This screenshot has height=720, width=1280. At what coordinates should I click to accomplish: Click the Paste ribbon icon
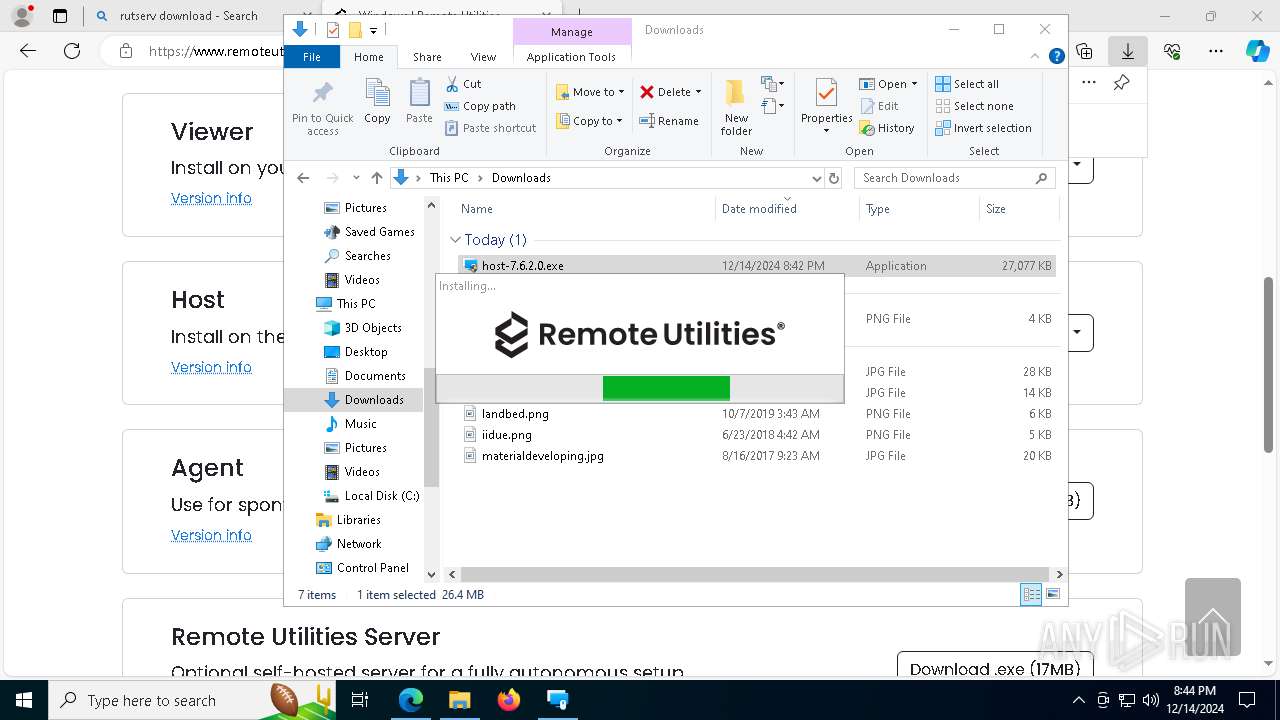point(419,101)
